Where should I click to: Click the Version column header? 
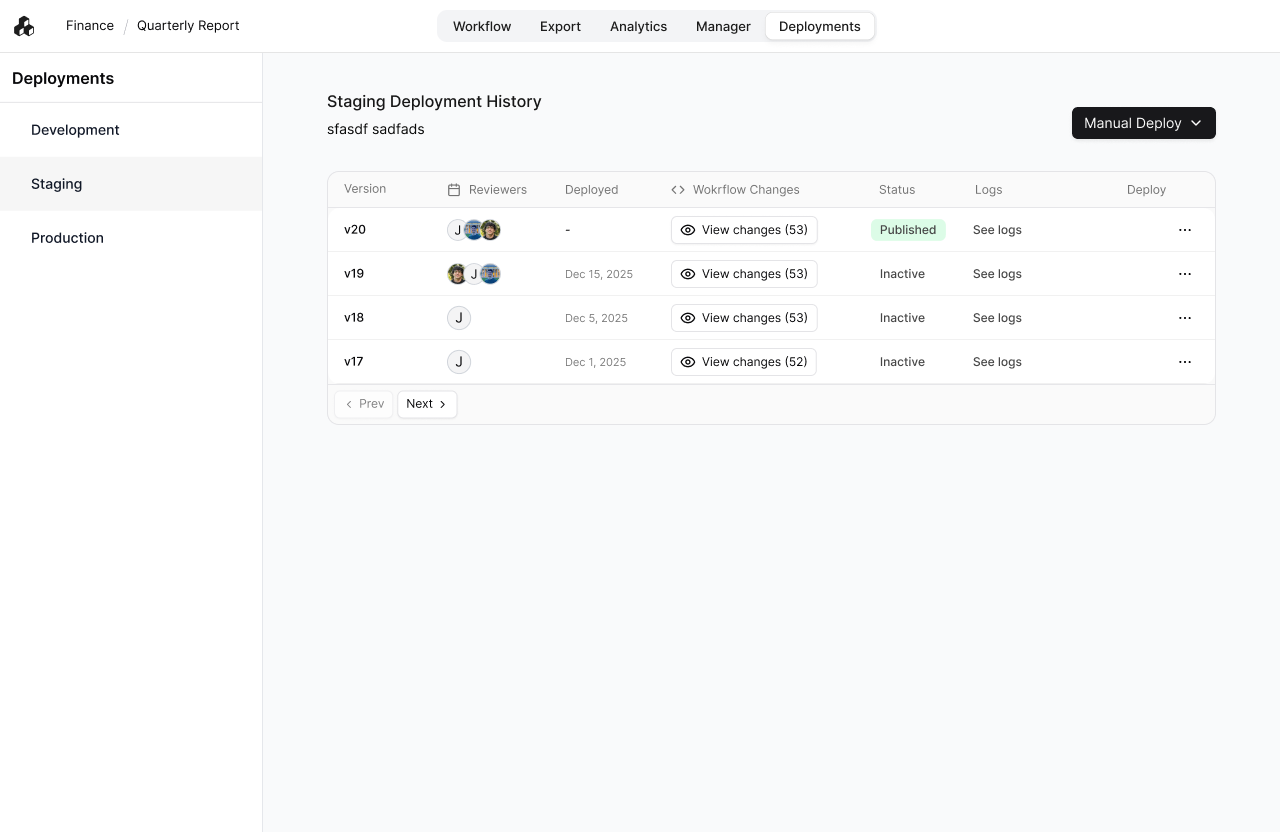[x=365, y=189]
